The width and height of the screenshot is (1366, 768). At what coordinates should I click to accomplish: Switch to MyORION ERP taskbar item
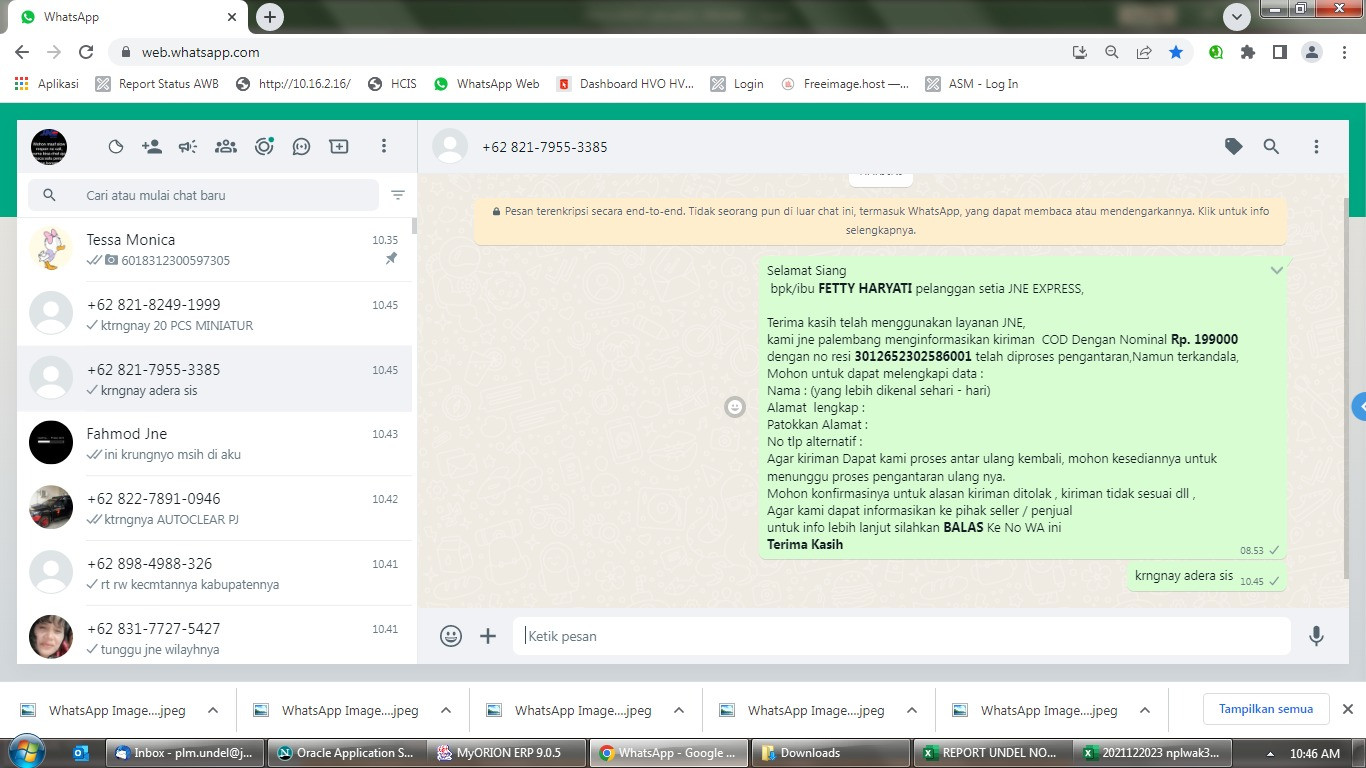point(508,753)
